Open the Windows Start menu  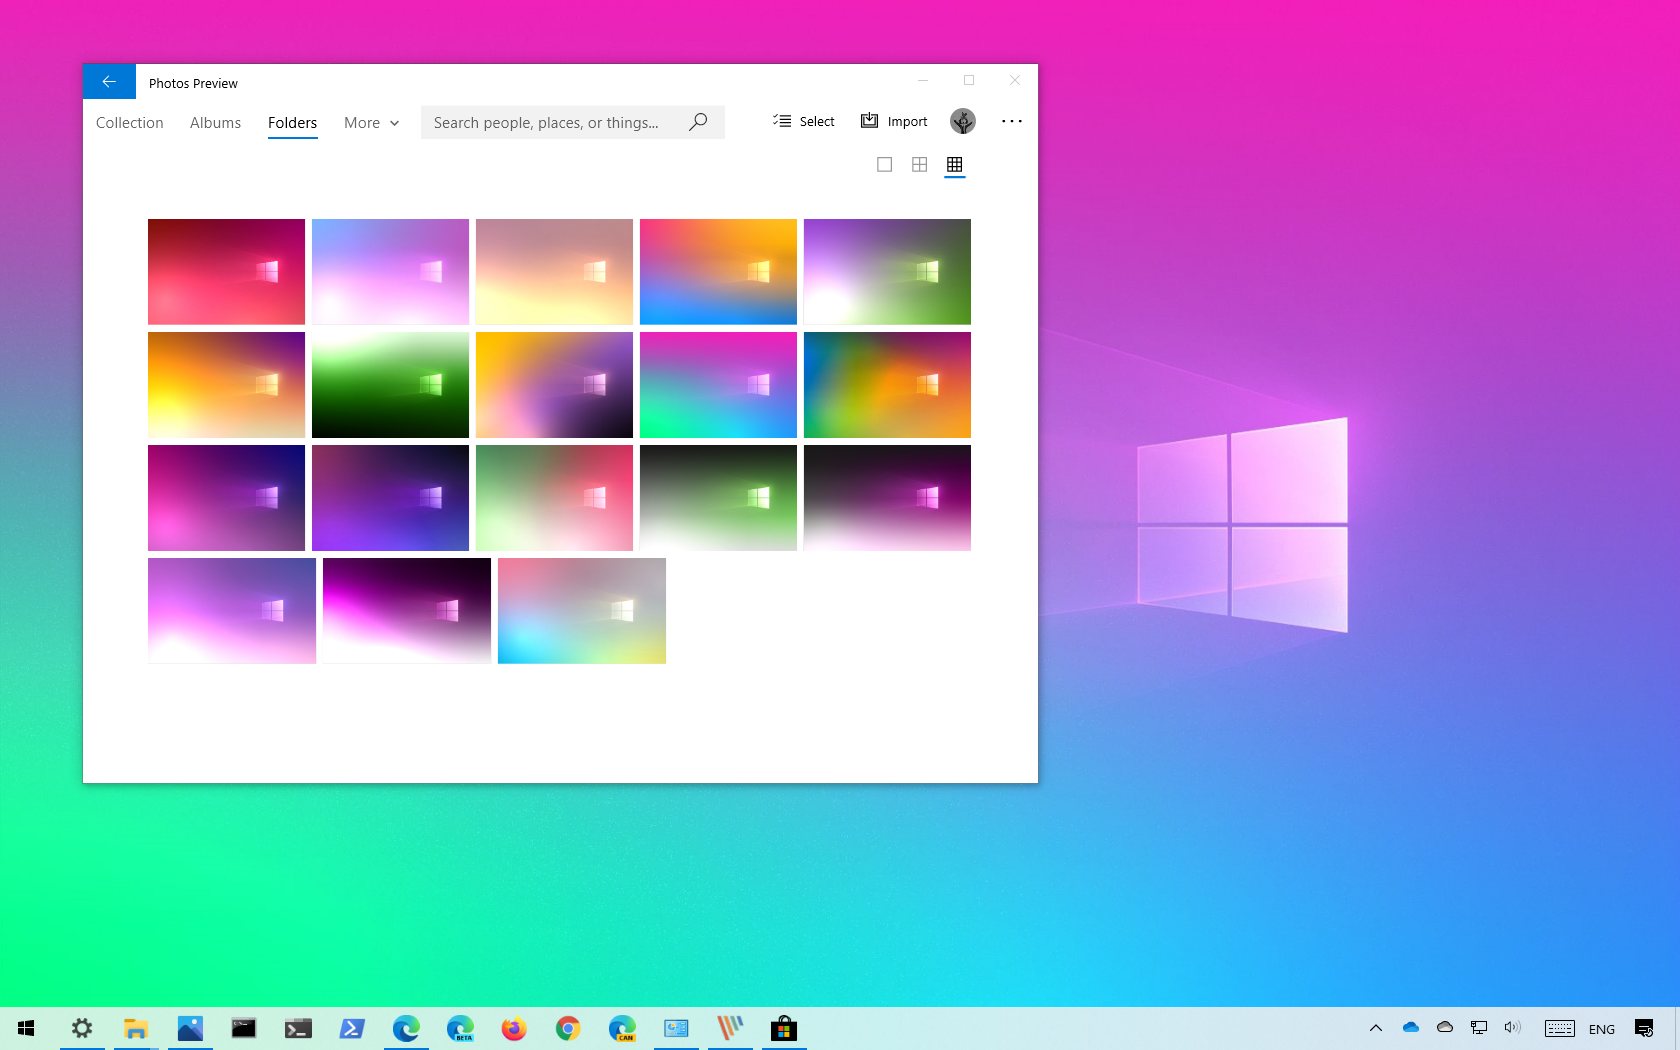click(27, 1028)
